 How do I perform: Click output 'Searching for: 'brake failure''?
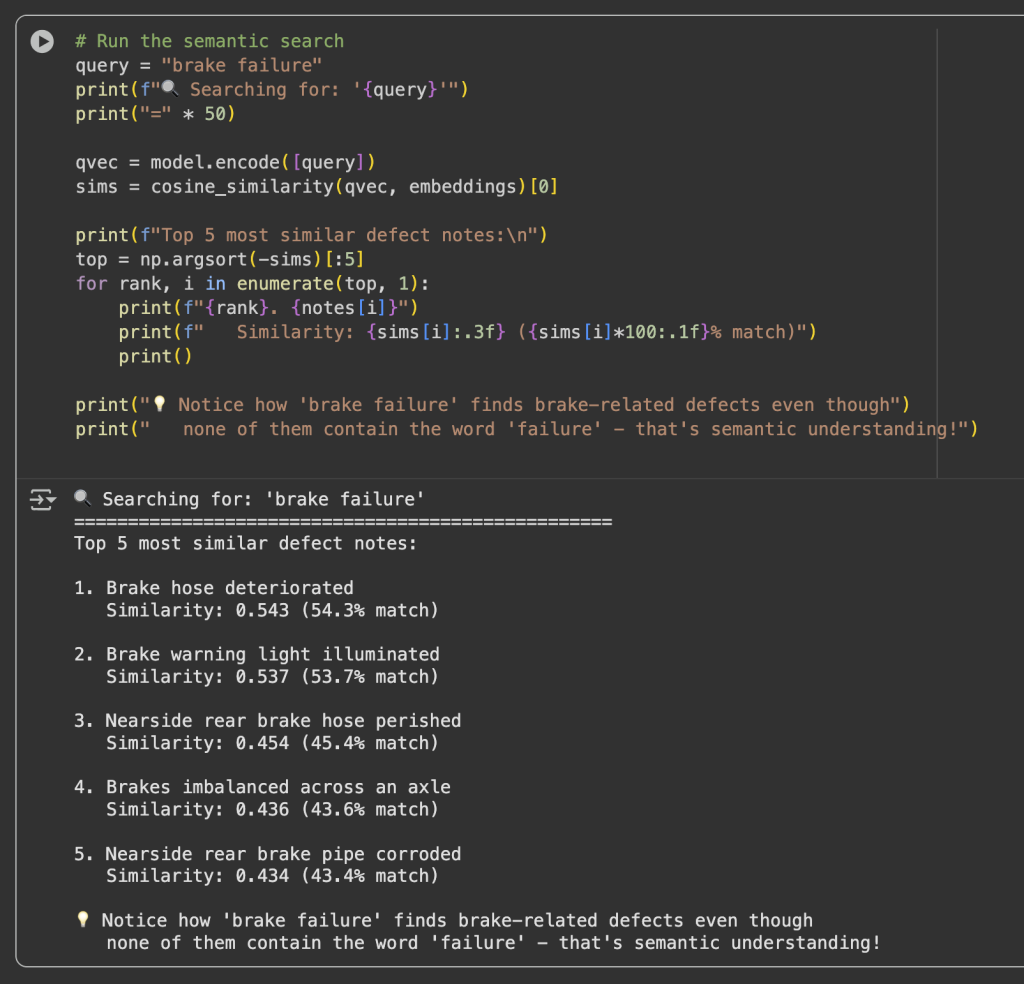tap(249, 499)
